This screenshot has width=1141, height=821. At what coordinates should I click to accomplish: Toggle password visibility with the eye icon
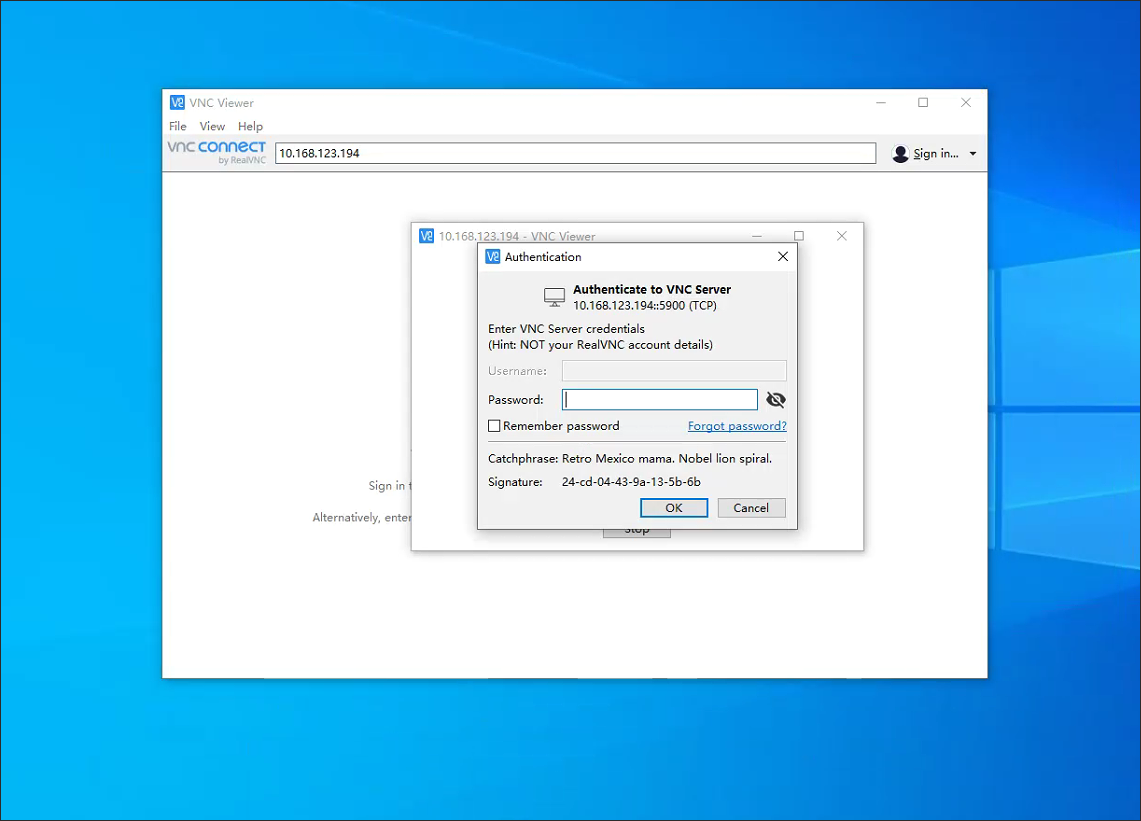pos(775,400)
